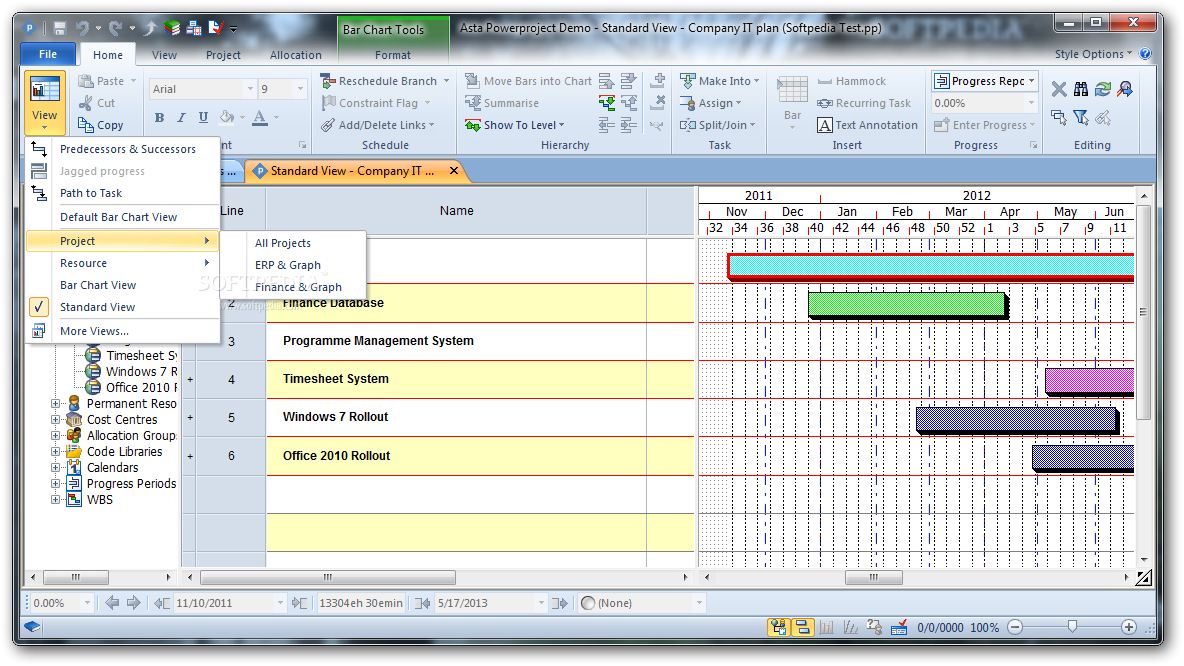The height and width of the screenshot is (666, 1184).
Task: Click the Assign button
Action: point(710,103)
